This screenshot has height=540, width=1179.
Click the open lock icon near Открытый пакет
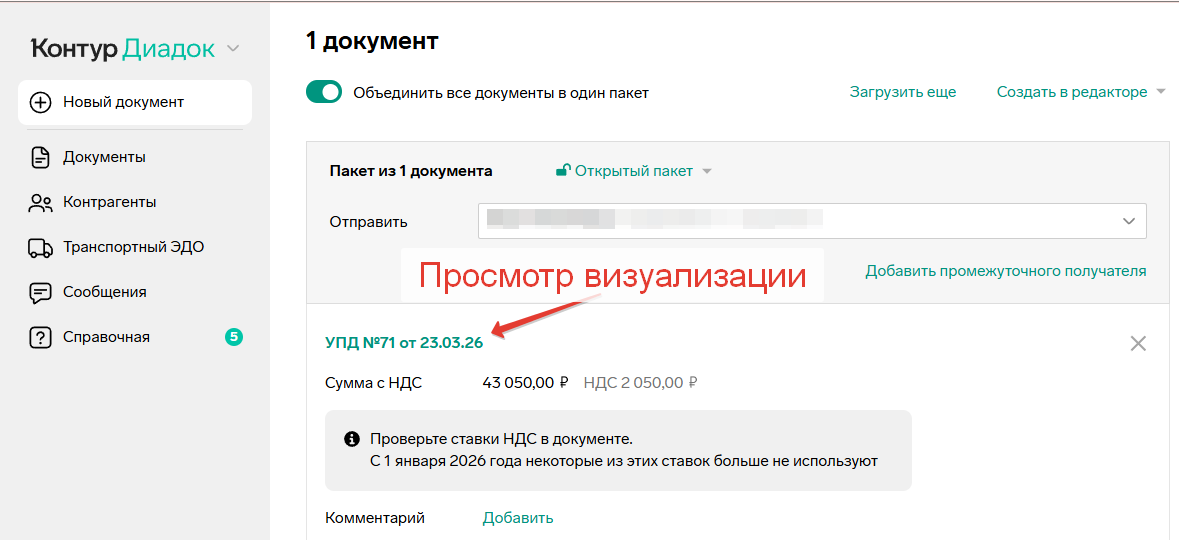(562, 171)
